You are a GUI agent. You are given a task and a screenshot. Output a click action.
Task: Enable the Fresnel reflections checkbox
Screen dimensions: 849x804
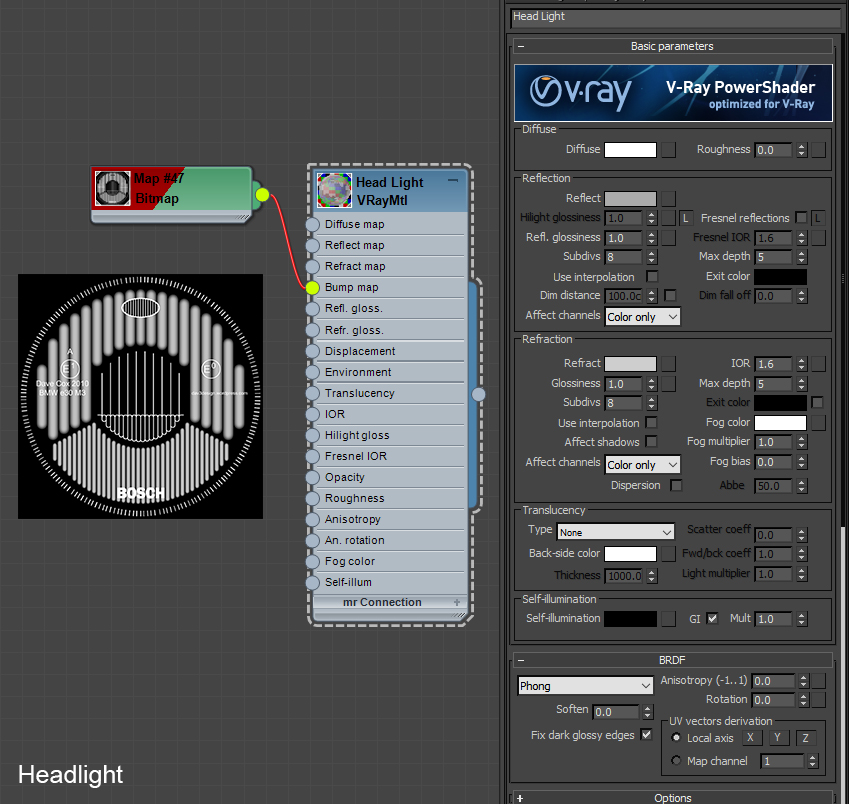point(801,218)
